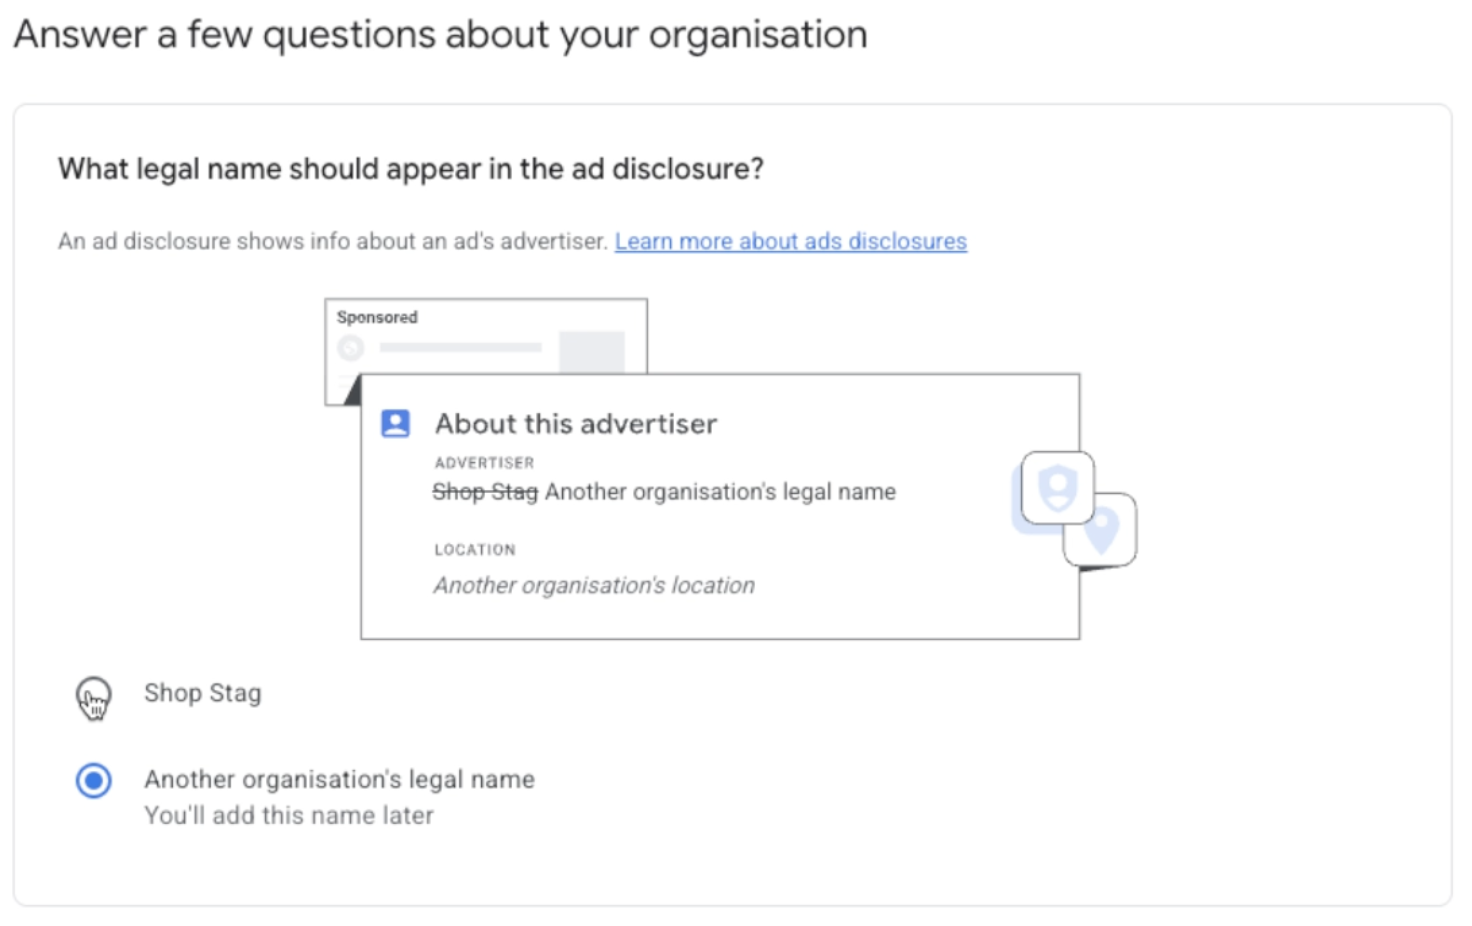This screenshot has width=1472, height=926.
Task: Click the Sponsored label in the ad preview
Action: [x=377, y=317]
